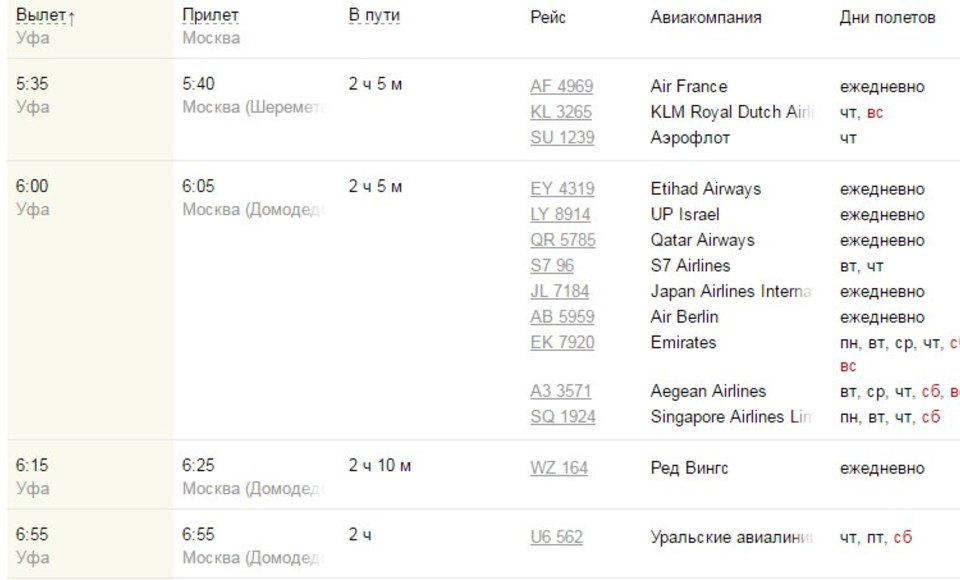
Task: Open flight KL 3265 link
Action: pyautogui.click(x=561, y=112)
